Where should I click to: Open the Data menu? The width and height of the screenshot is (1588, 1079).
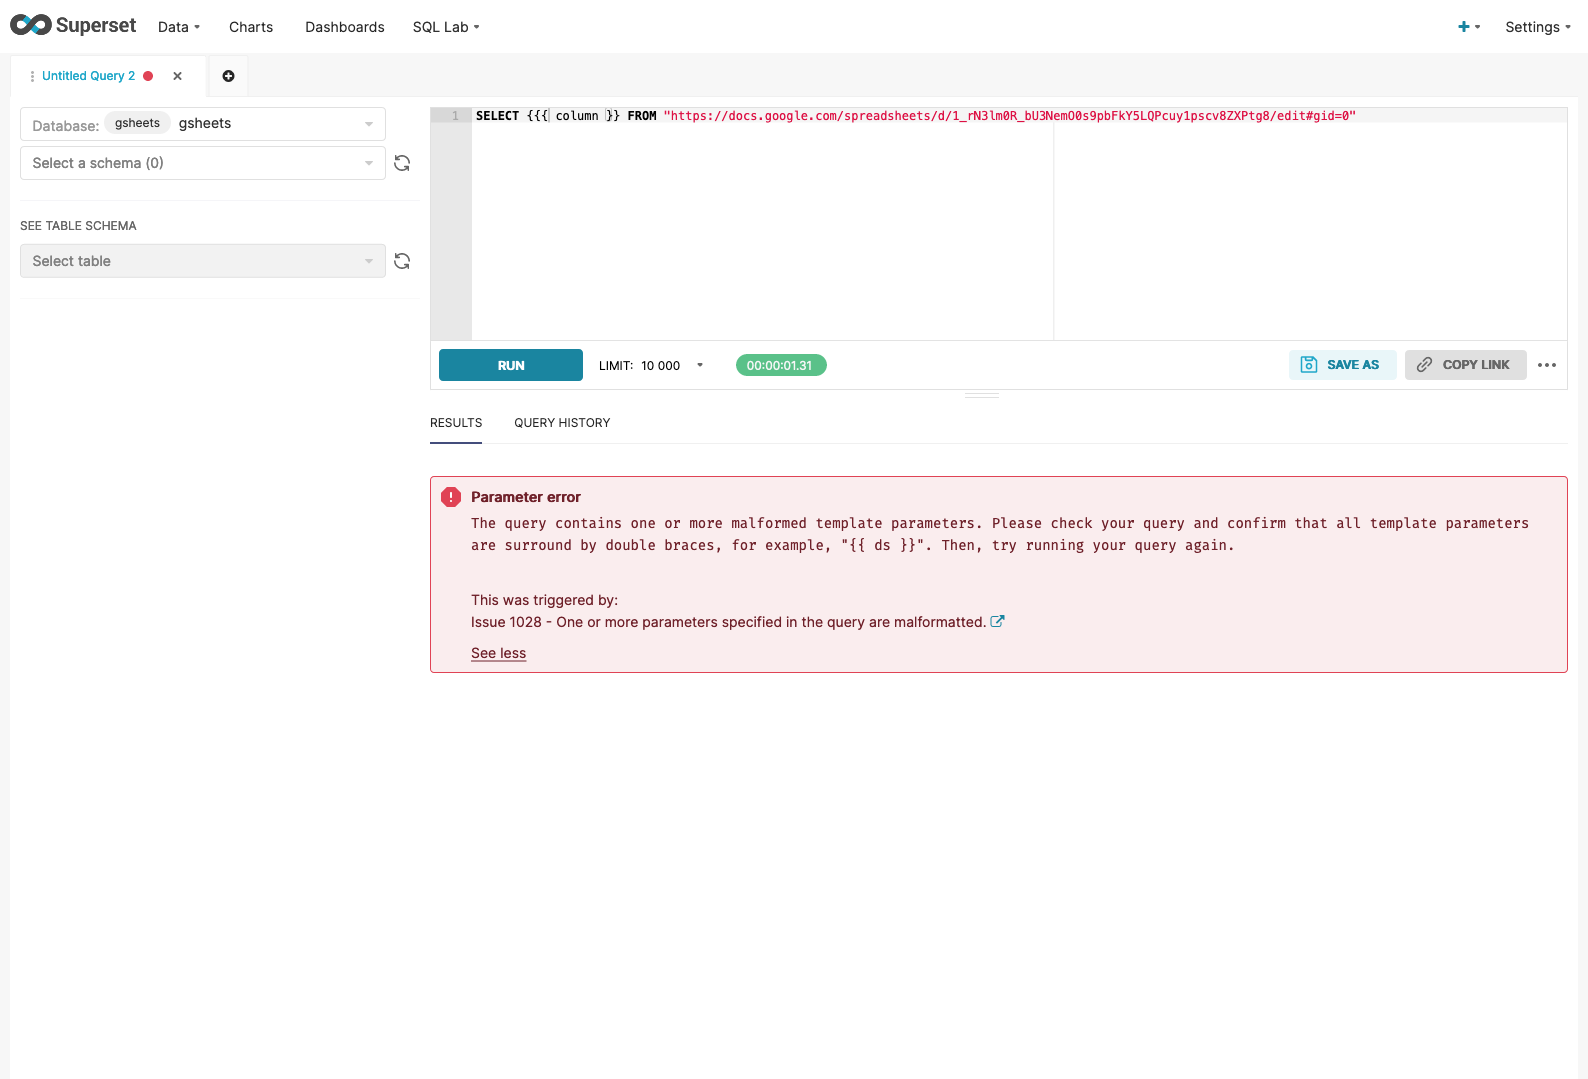[179, 27]
